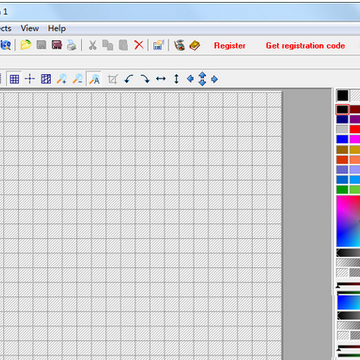360x360 pixels.
Task: Select the Crop tool icon
Action: coord(113,79)
